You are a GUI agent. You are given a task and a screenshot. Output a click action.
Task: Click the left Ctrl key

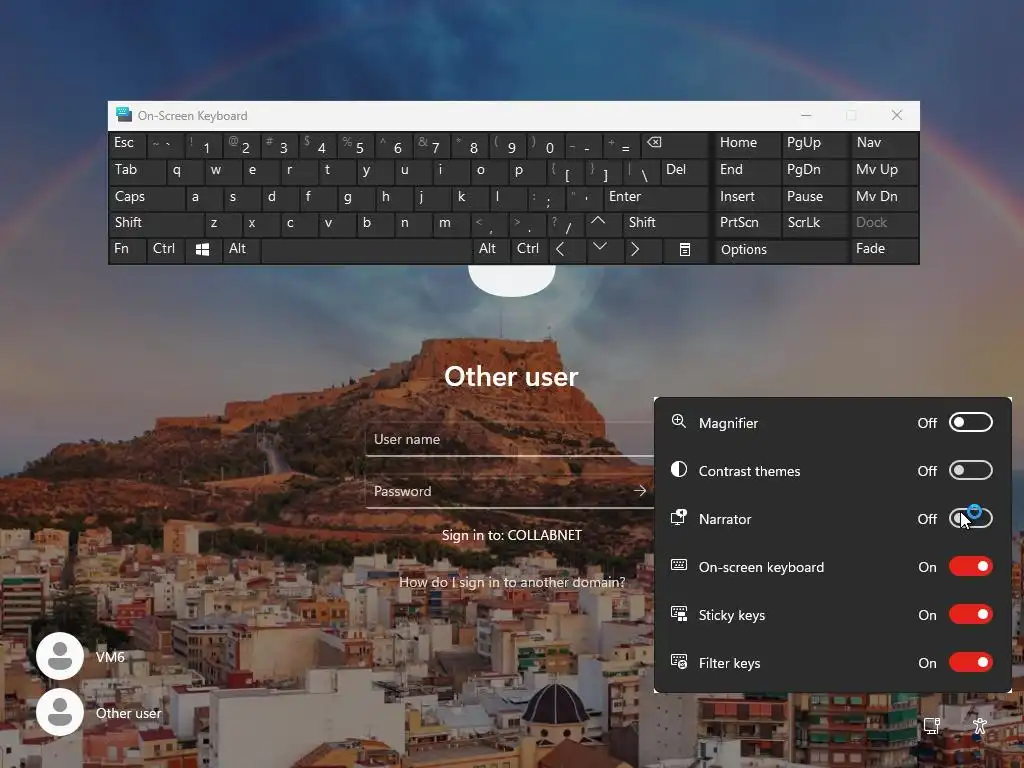coord(165,249)
